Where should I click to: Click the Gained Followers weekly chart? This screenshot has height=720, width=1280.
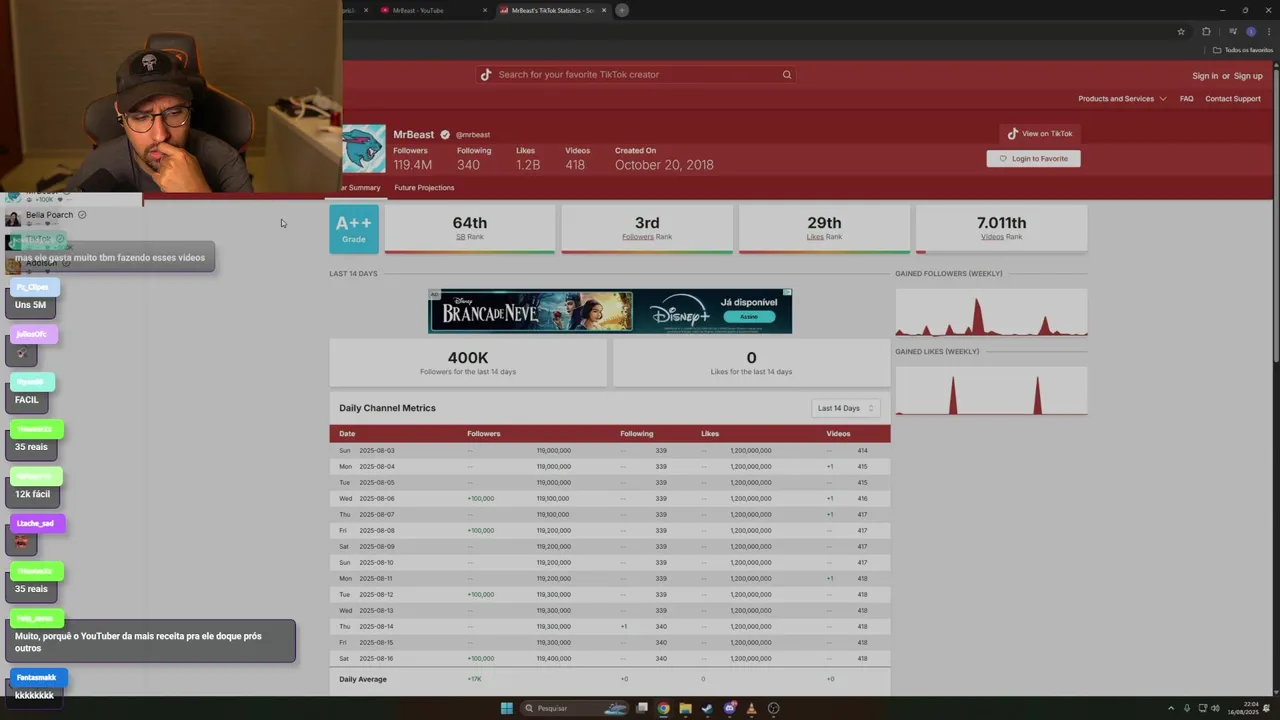(991, 312)
